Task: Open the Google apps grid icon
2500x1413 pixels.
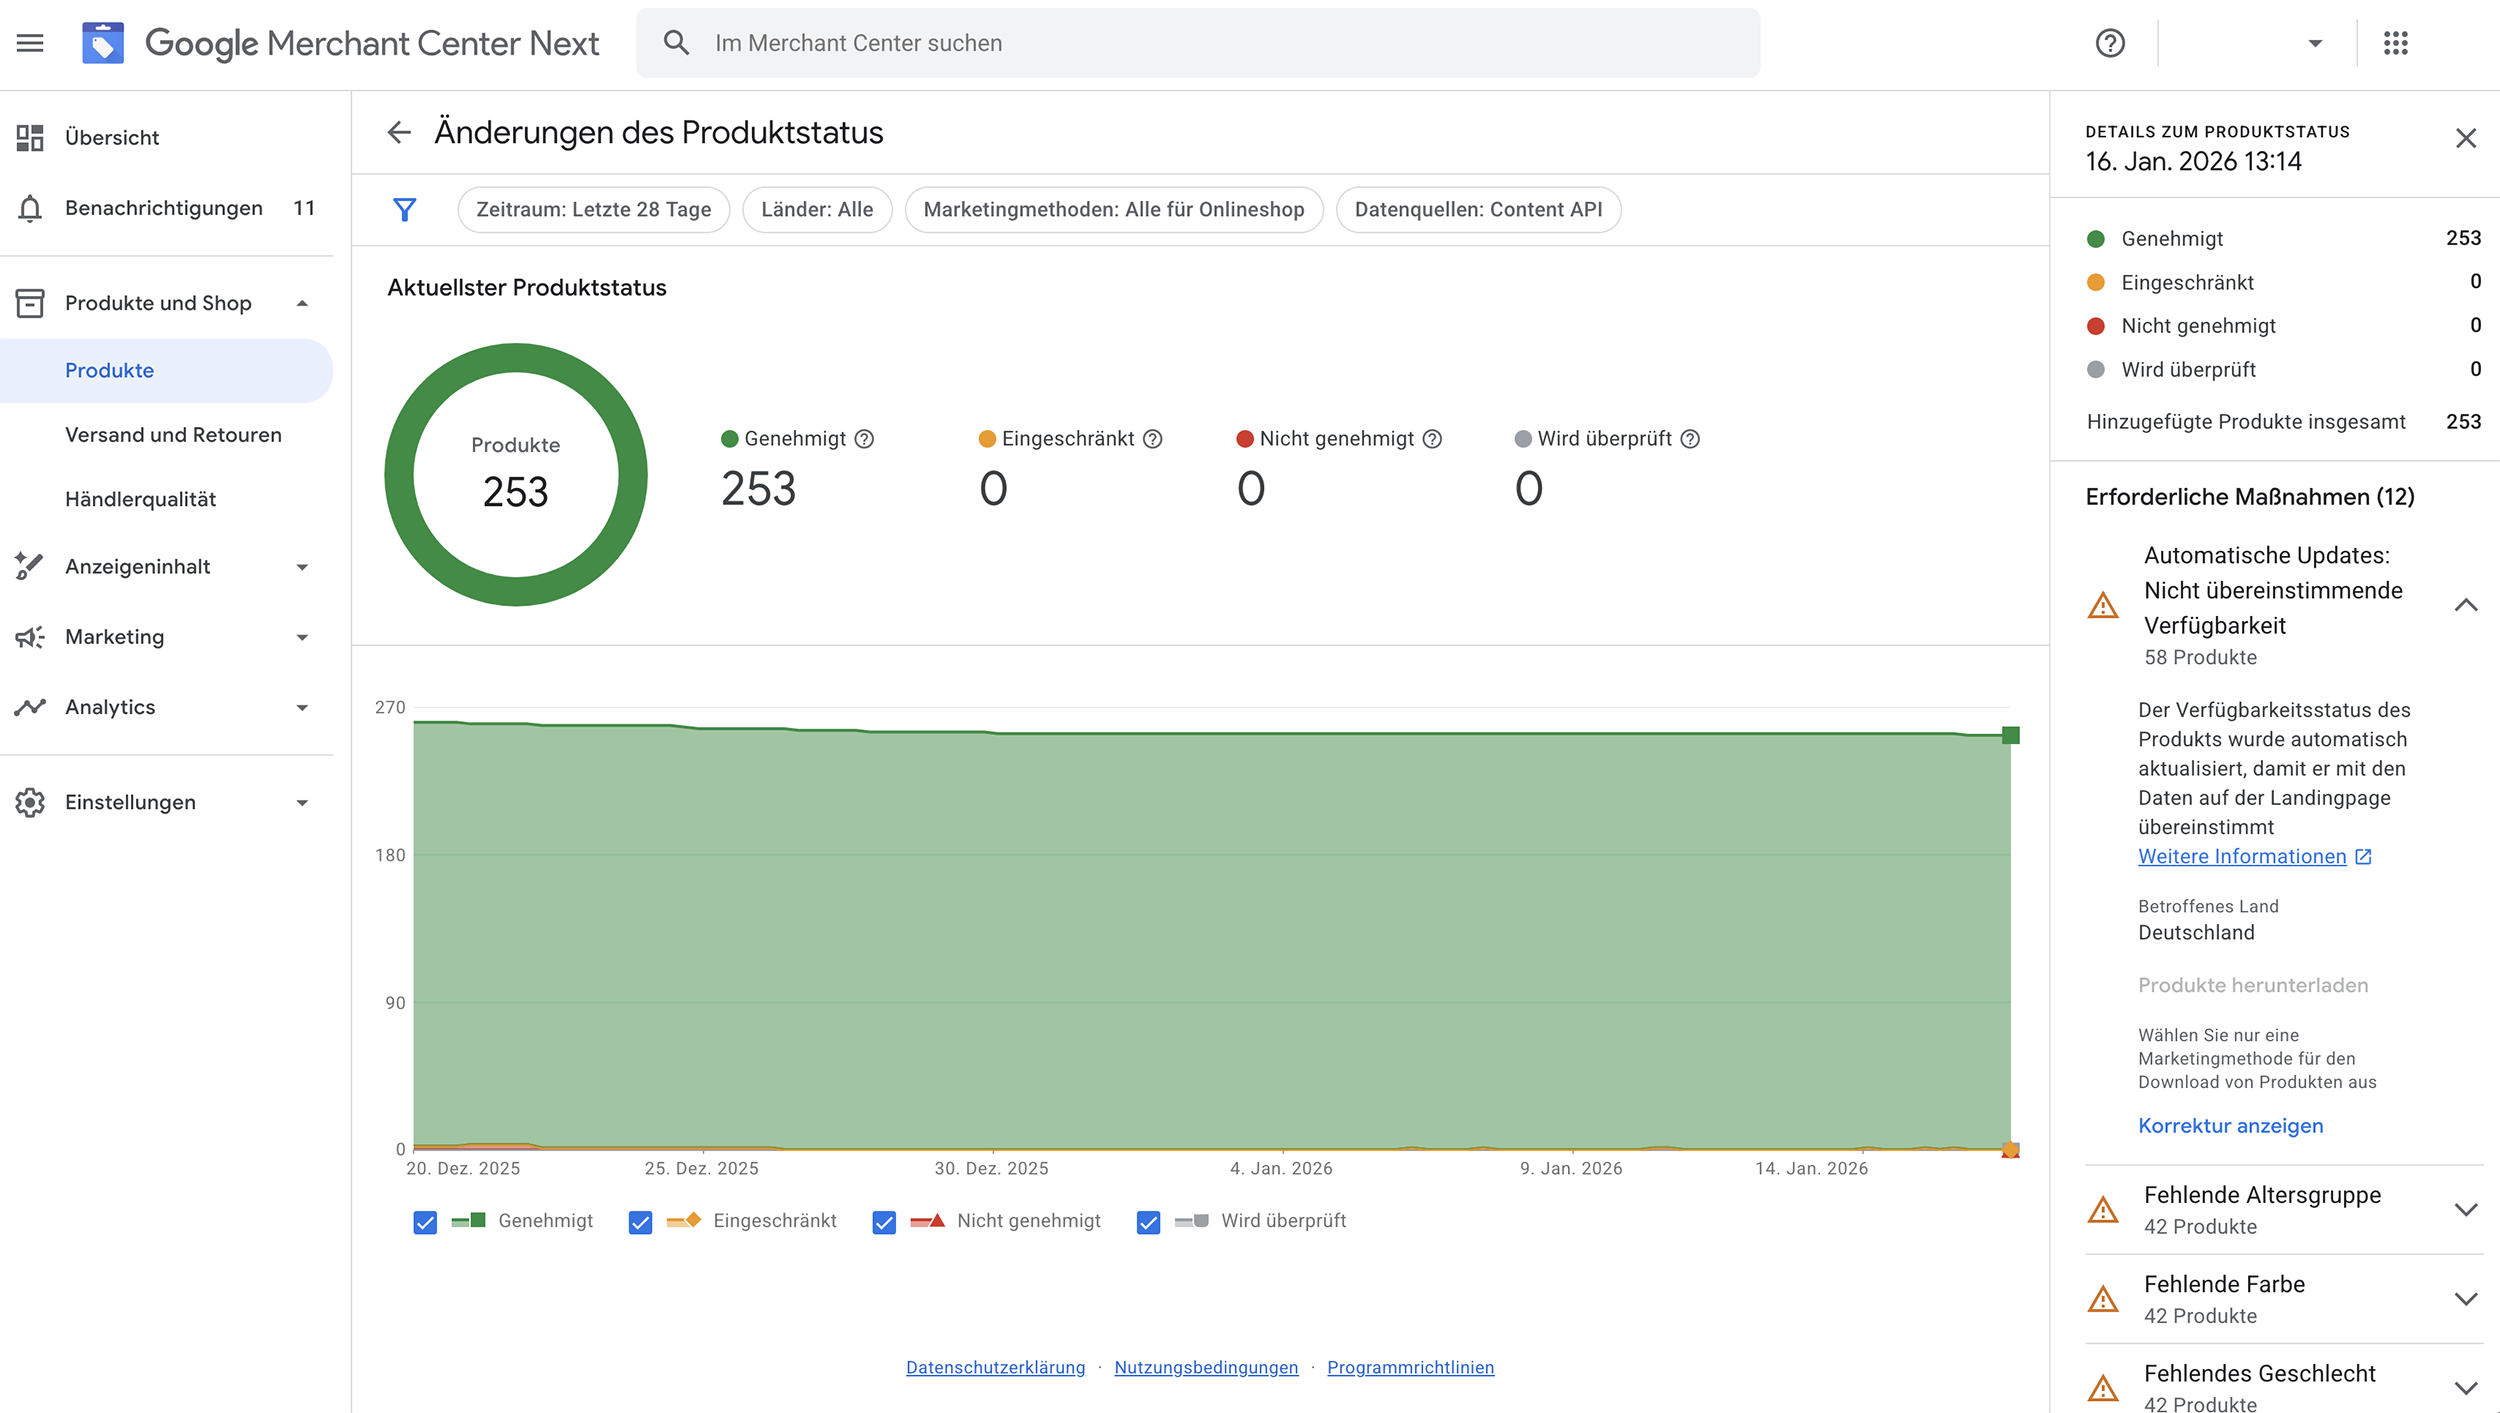Action: [2396, 43]
